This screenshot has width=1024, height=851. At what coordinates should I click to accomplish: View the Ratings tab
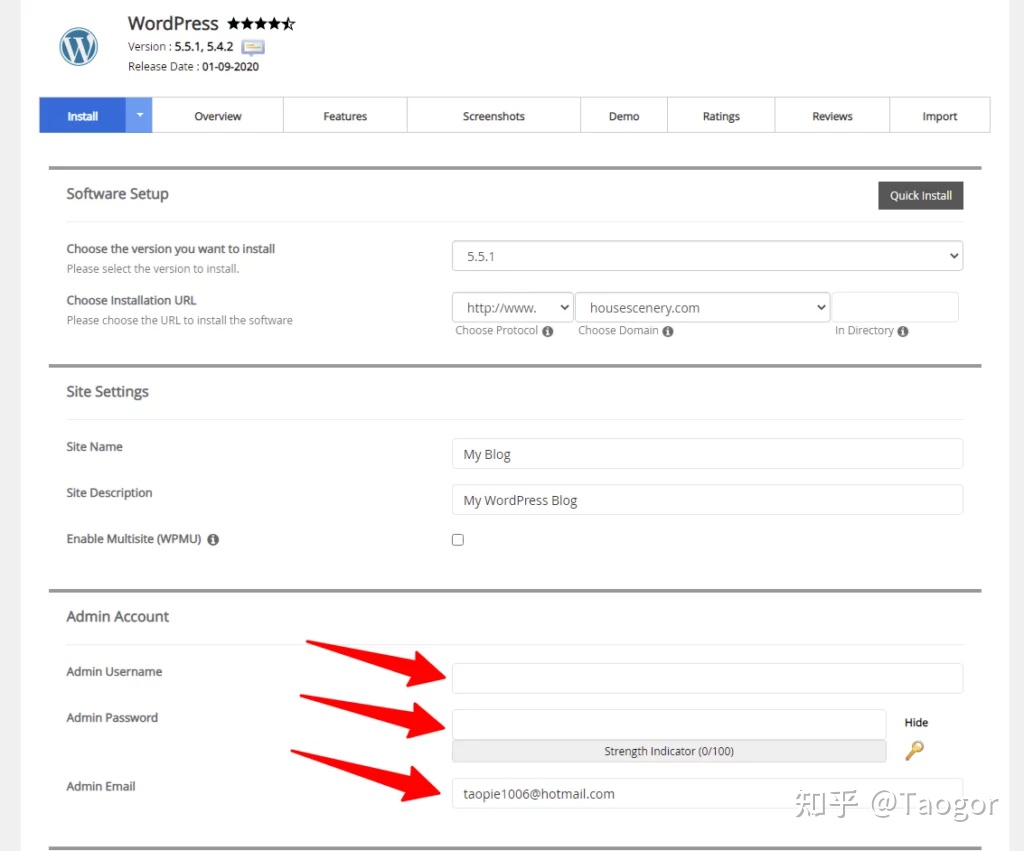tap(721, 116)
